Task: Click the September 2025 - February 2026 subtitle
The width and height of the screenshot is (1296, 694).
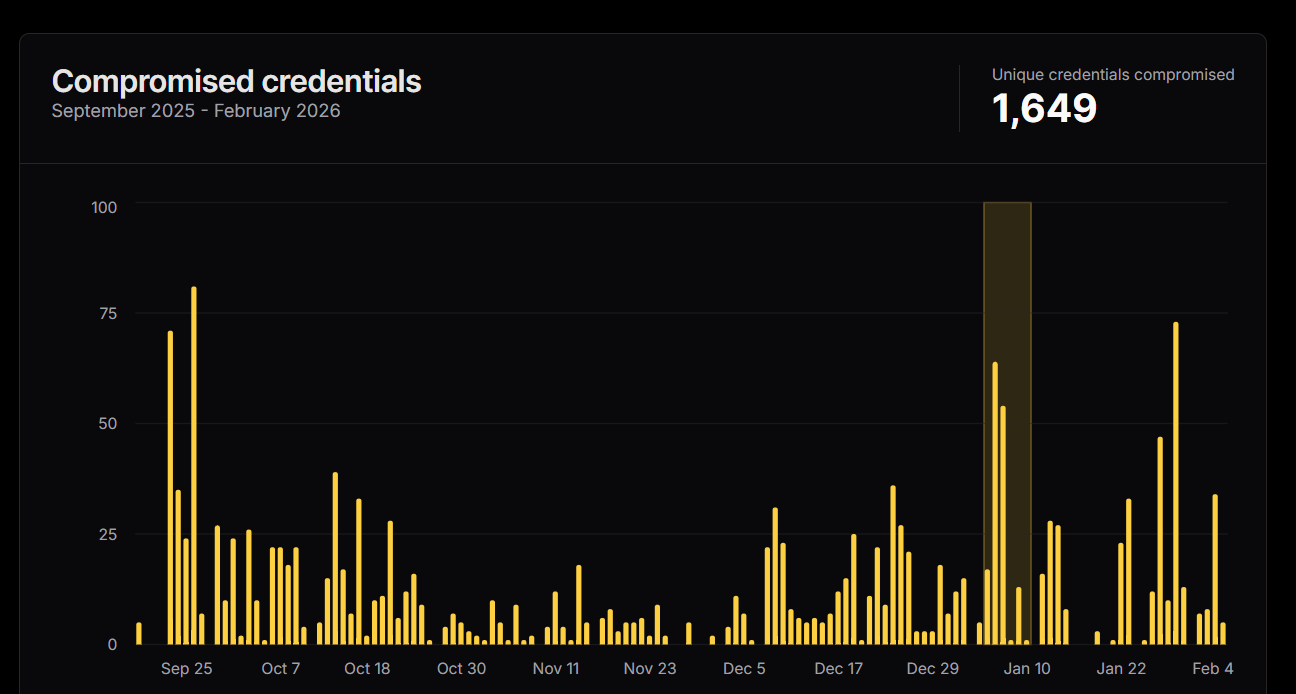Action: [196, 111]
